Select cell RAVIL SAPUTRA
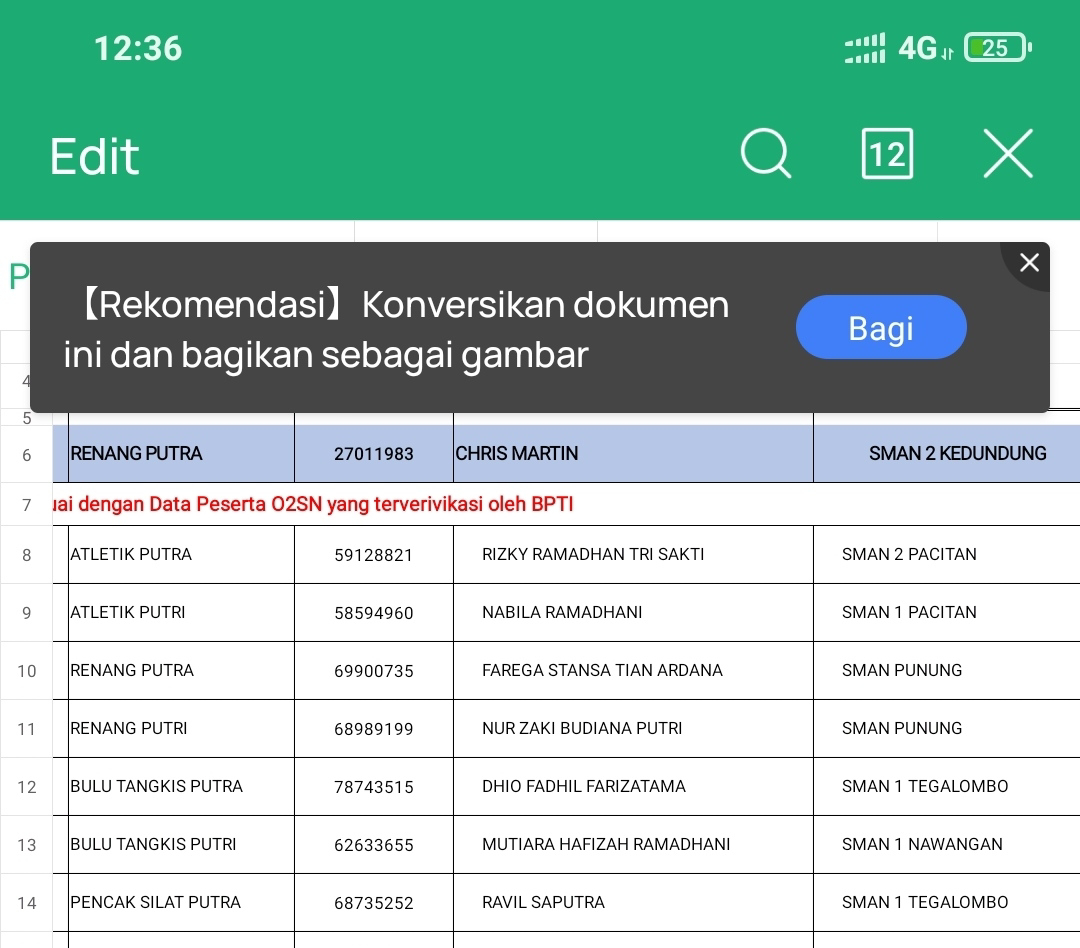The width and height of the screenshot is (1080, 948). pos(633,902)
